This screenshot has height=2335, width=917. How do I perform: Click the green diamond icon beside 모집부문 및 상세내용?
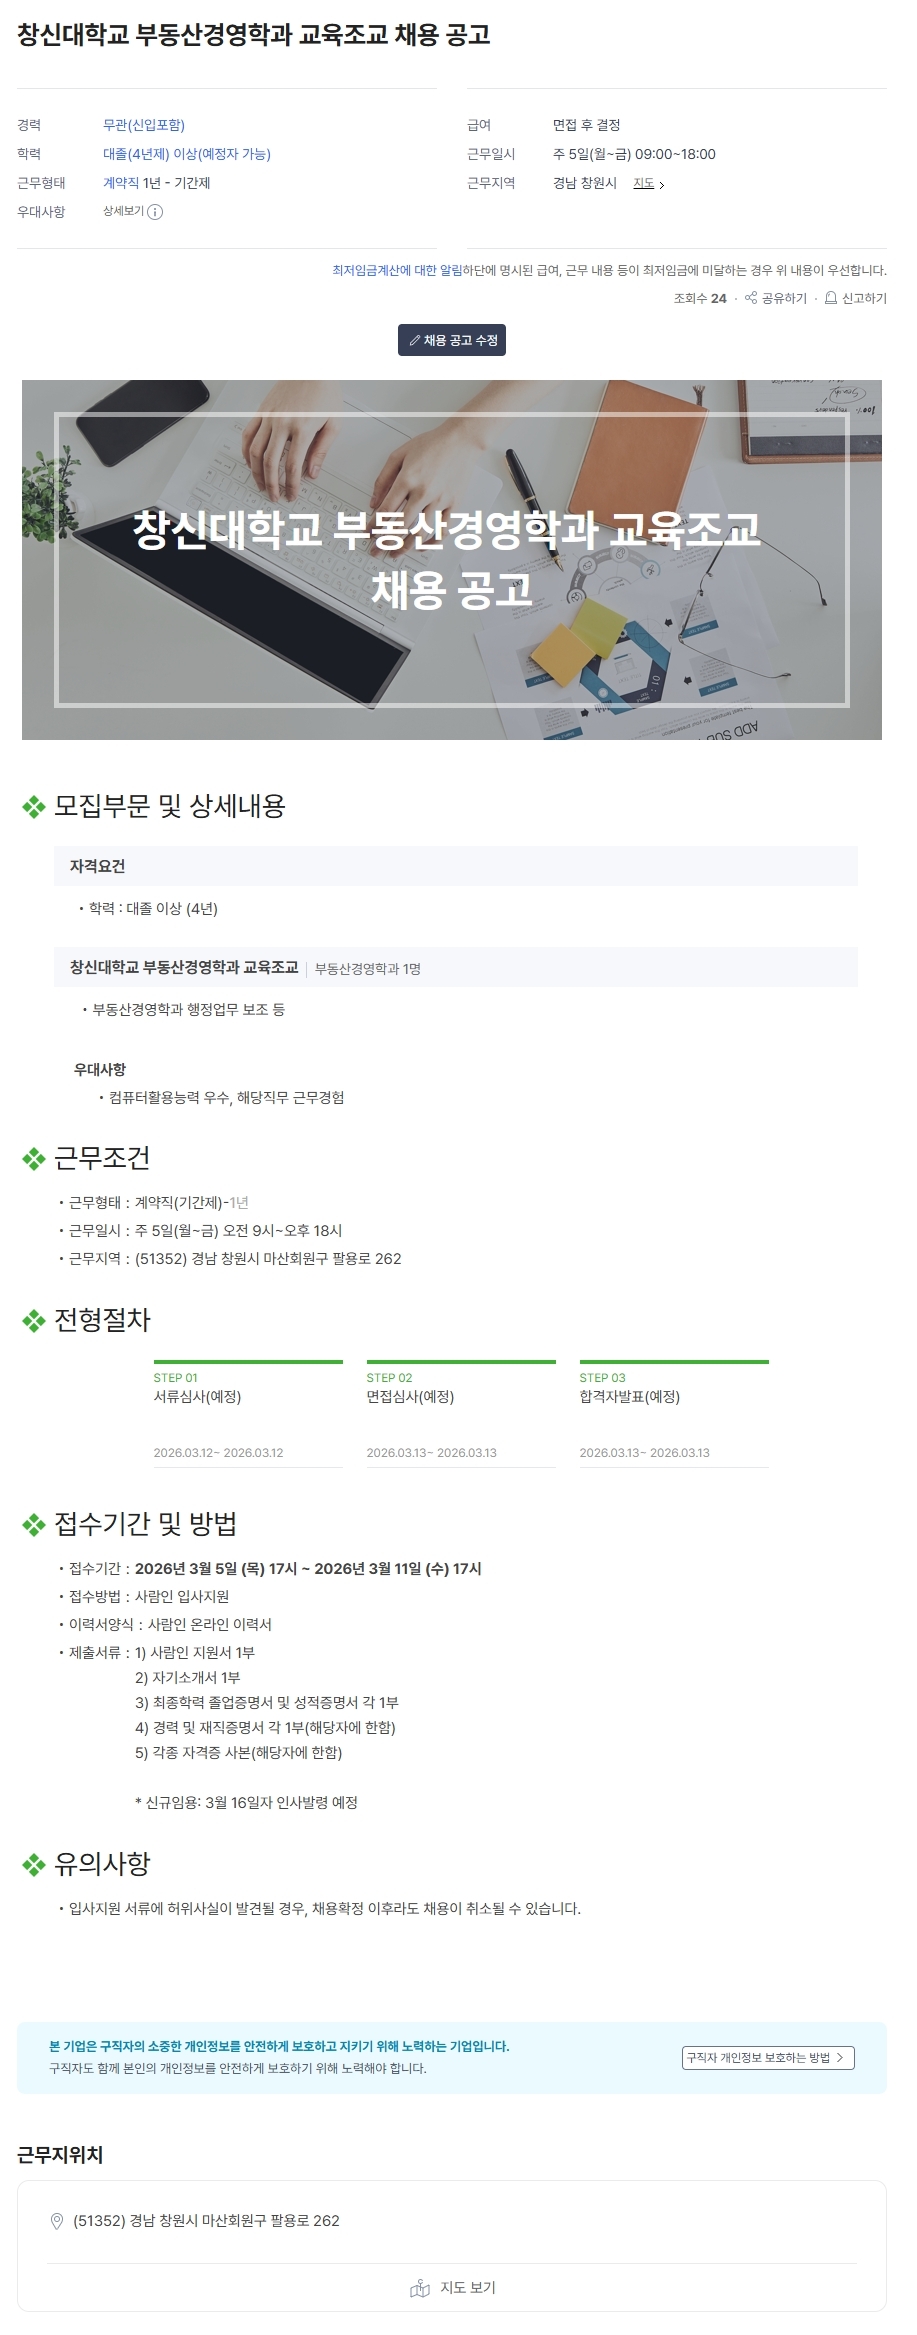tap(34, 807)
